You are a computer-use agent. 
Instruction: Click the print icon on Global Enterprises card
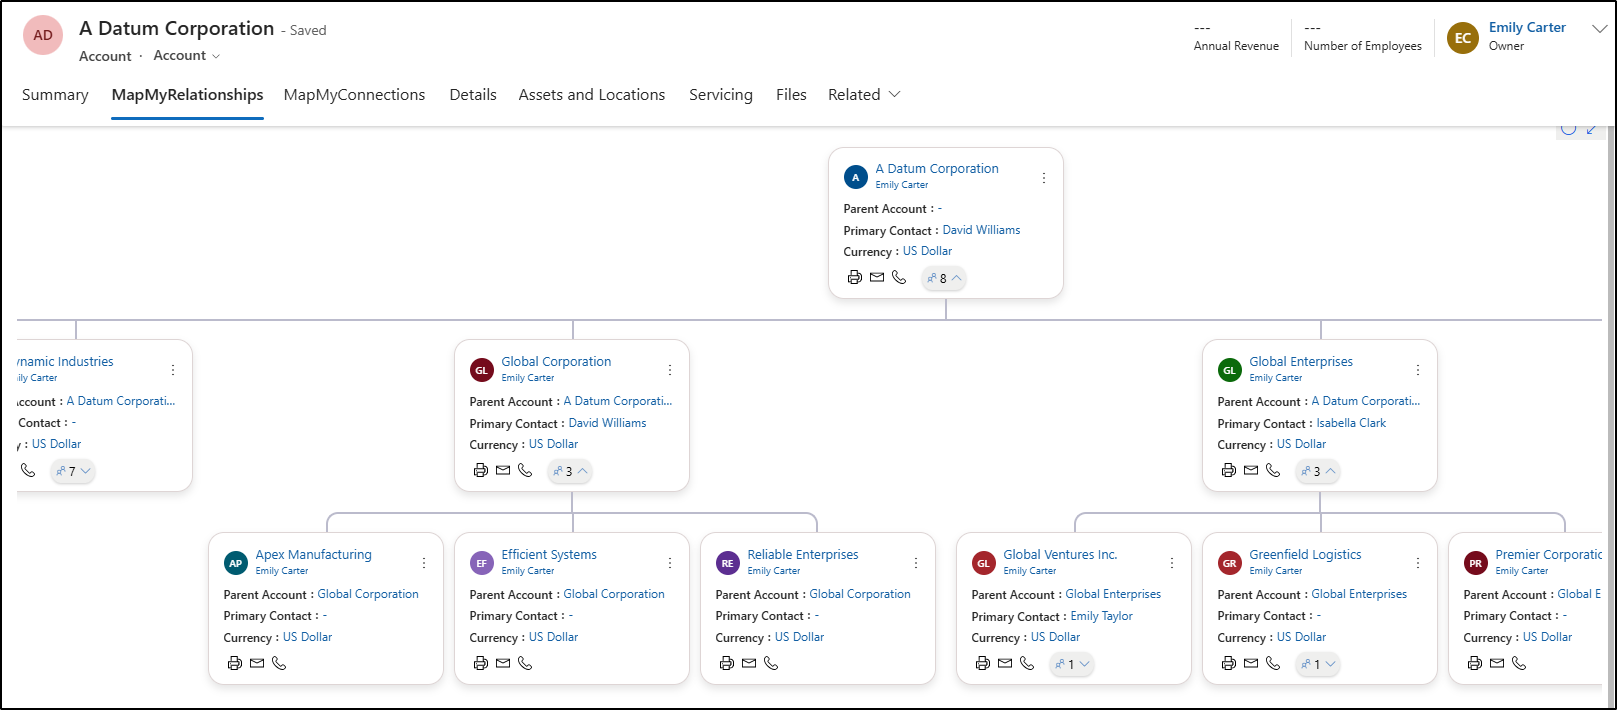pos(1229,470)
